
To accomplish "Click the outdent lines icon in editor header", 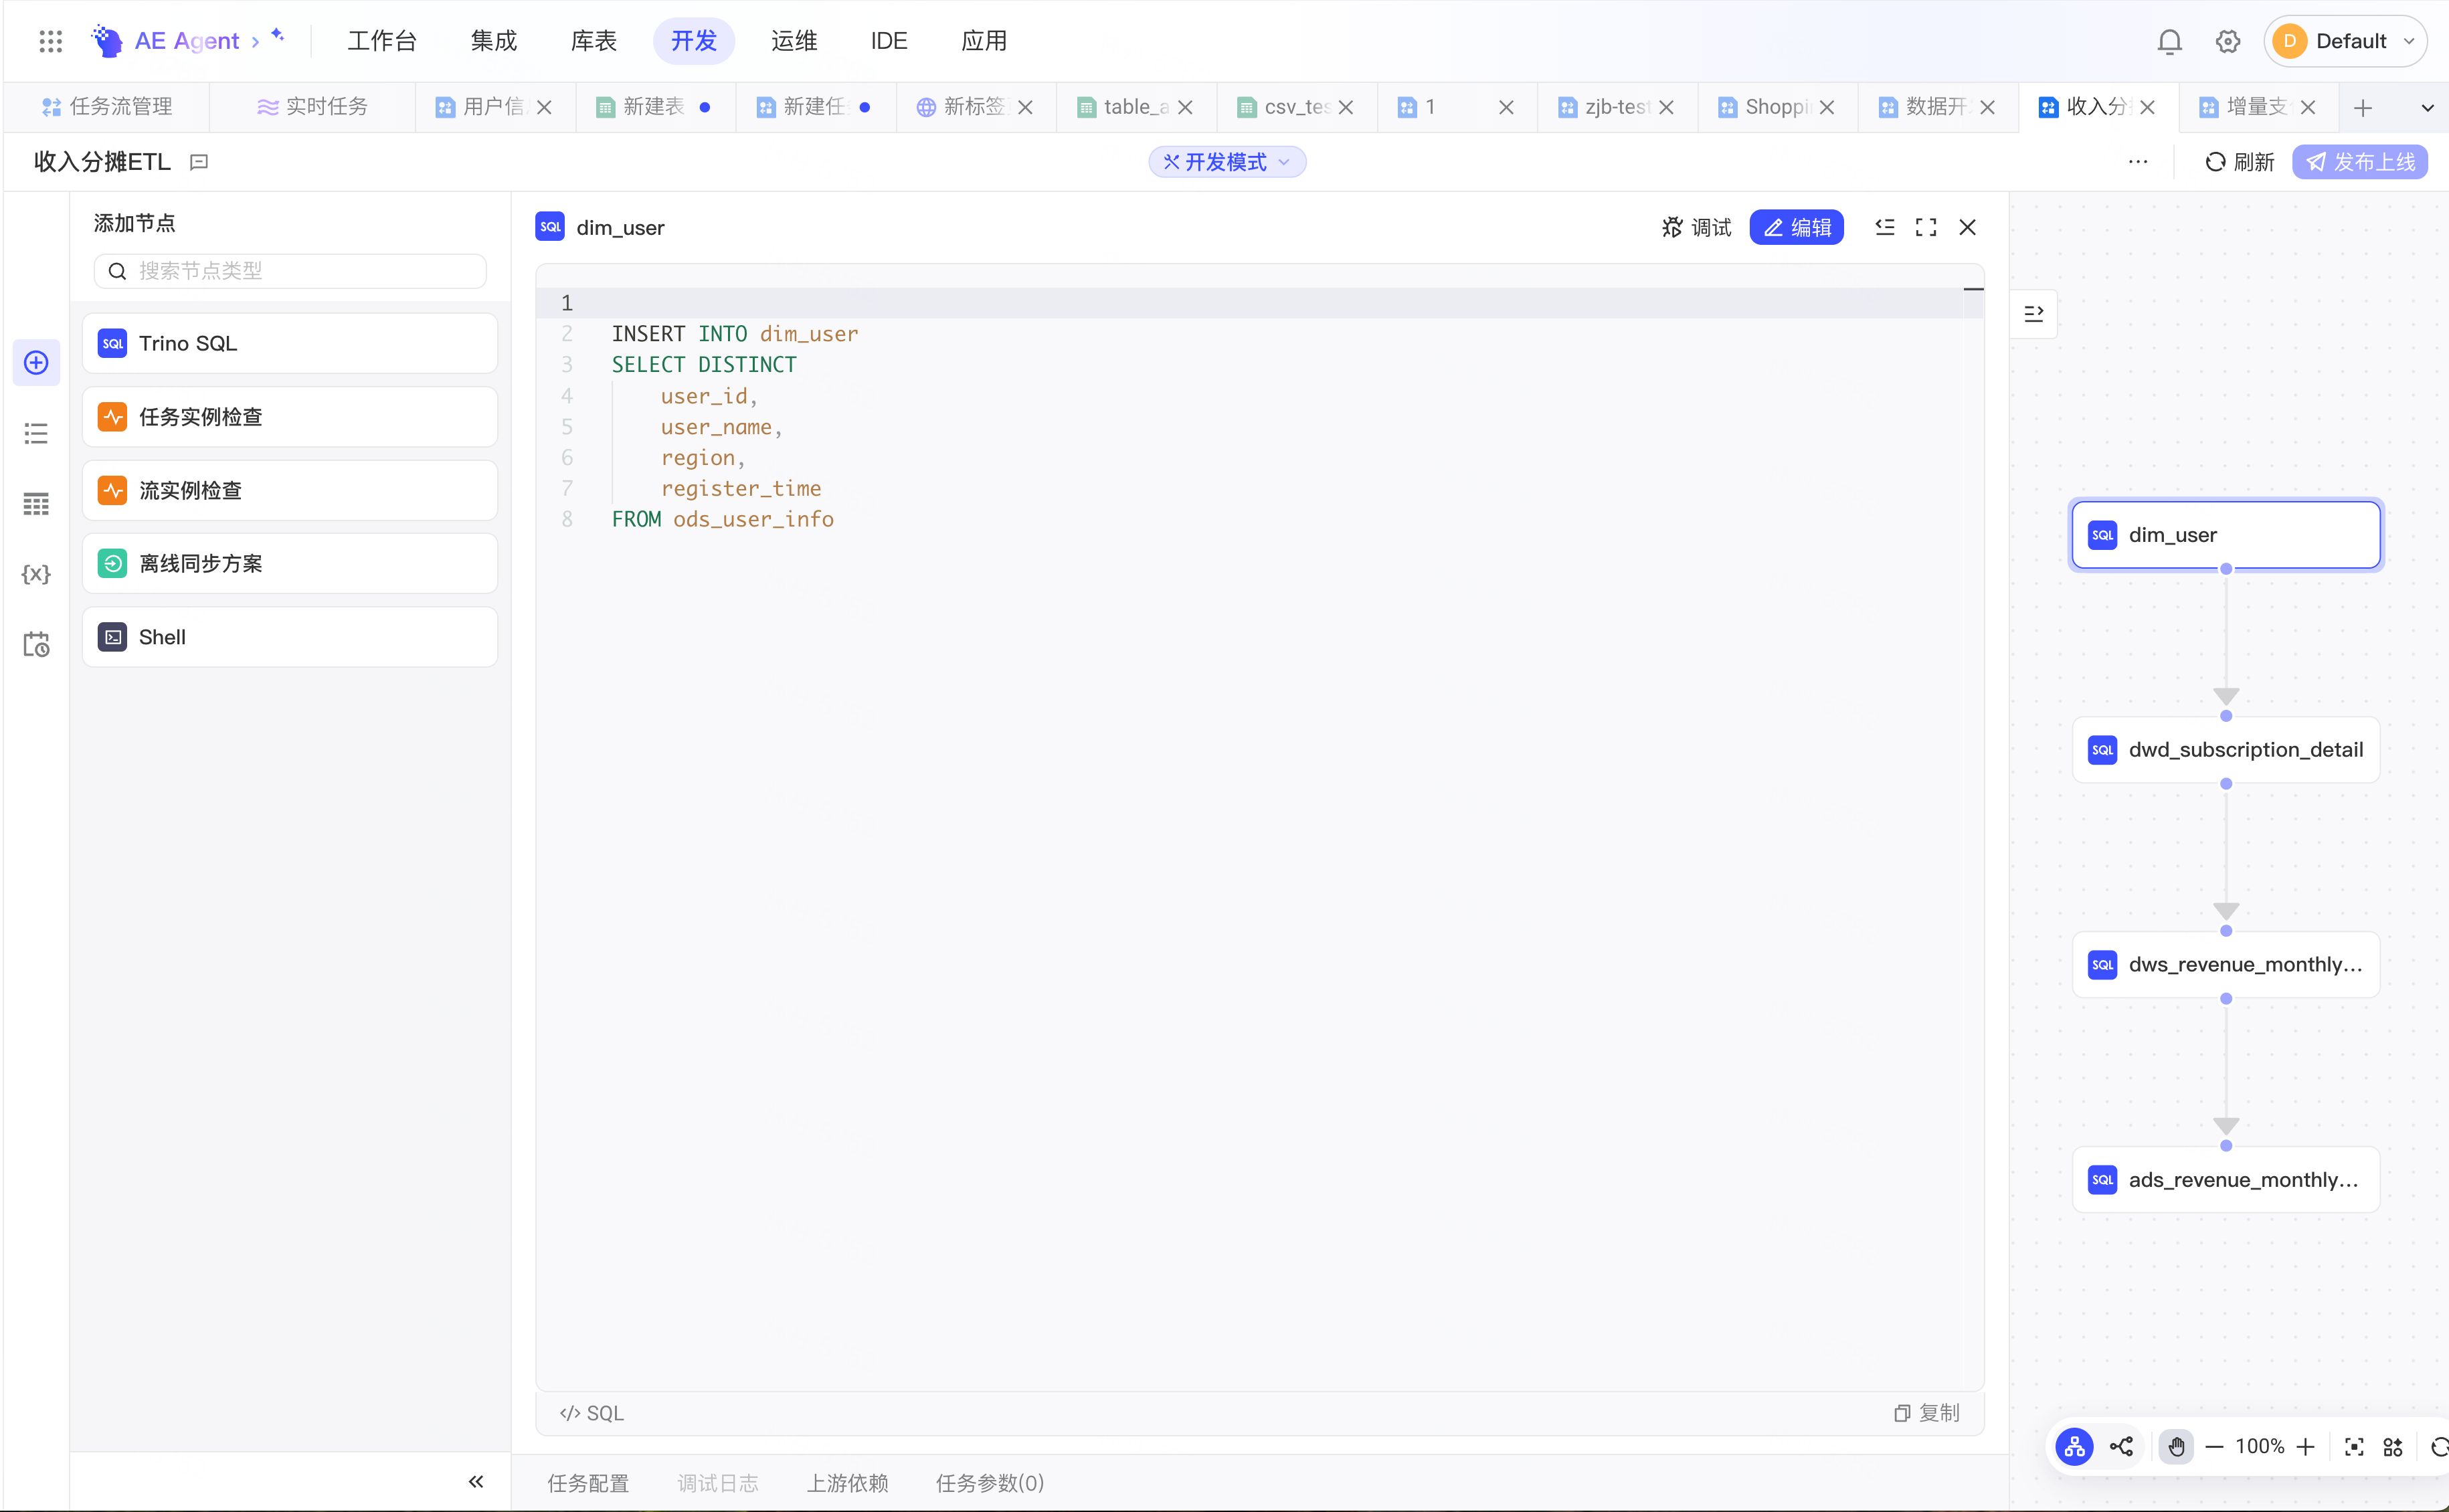I will click(x=1884, y=227).
